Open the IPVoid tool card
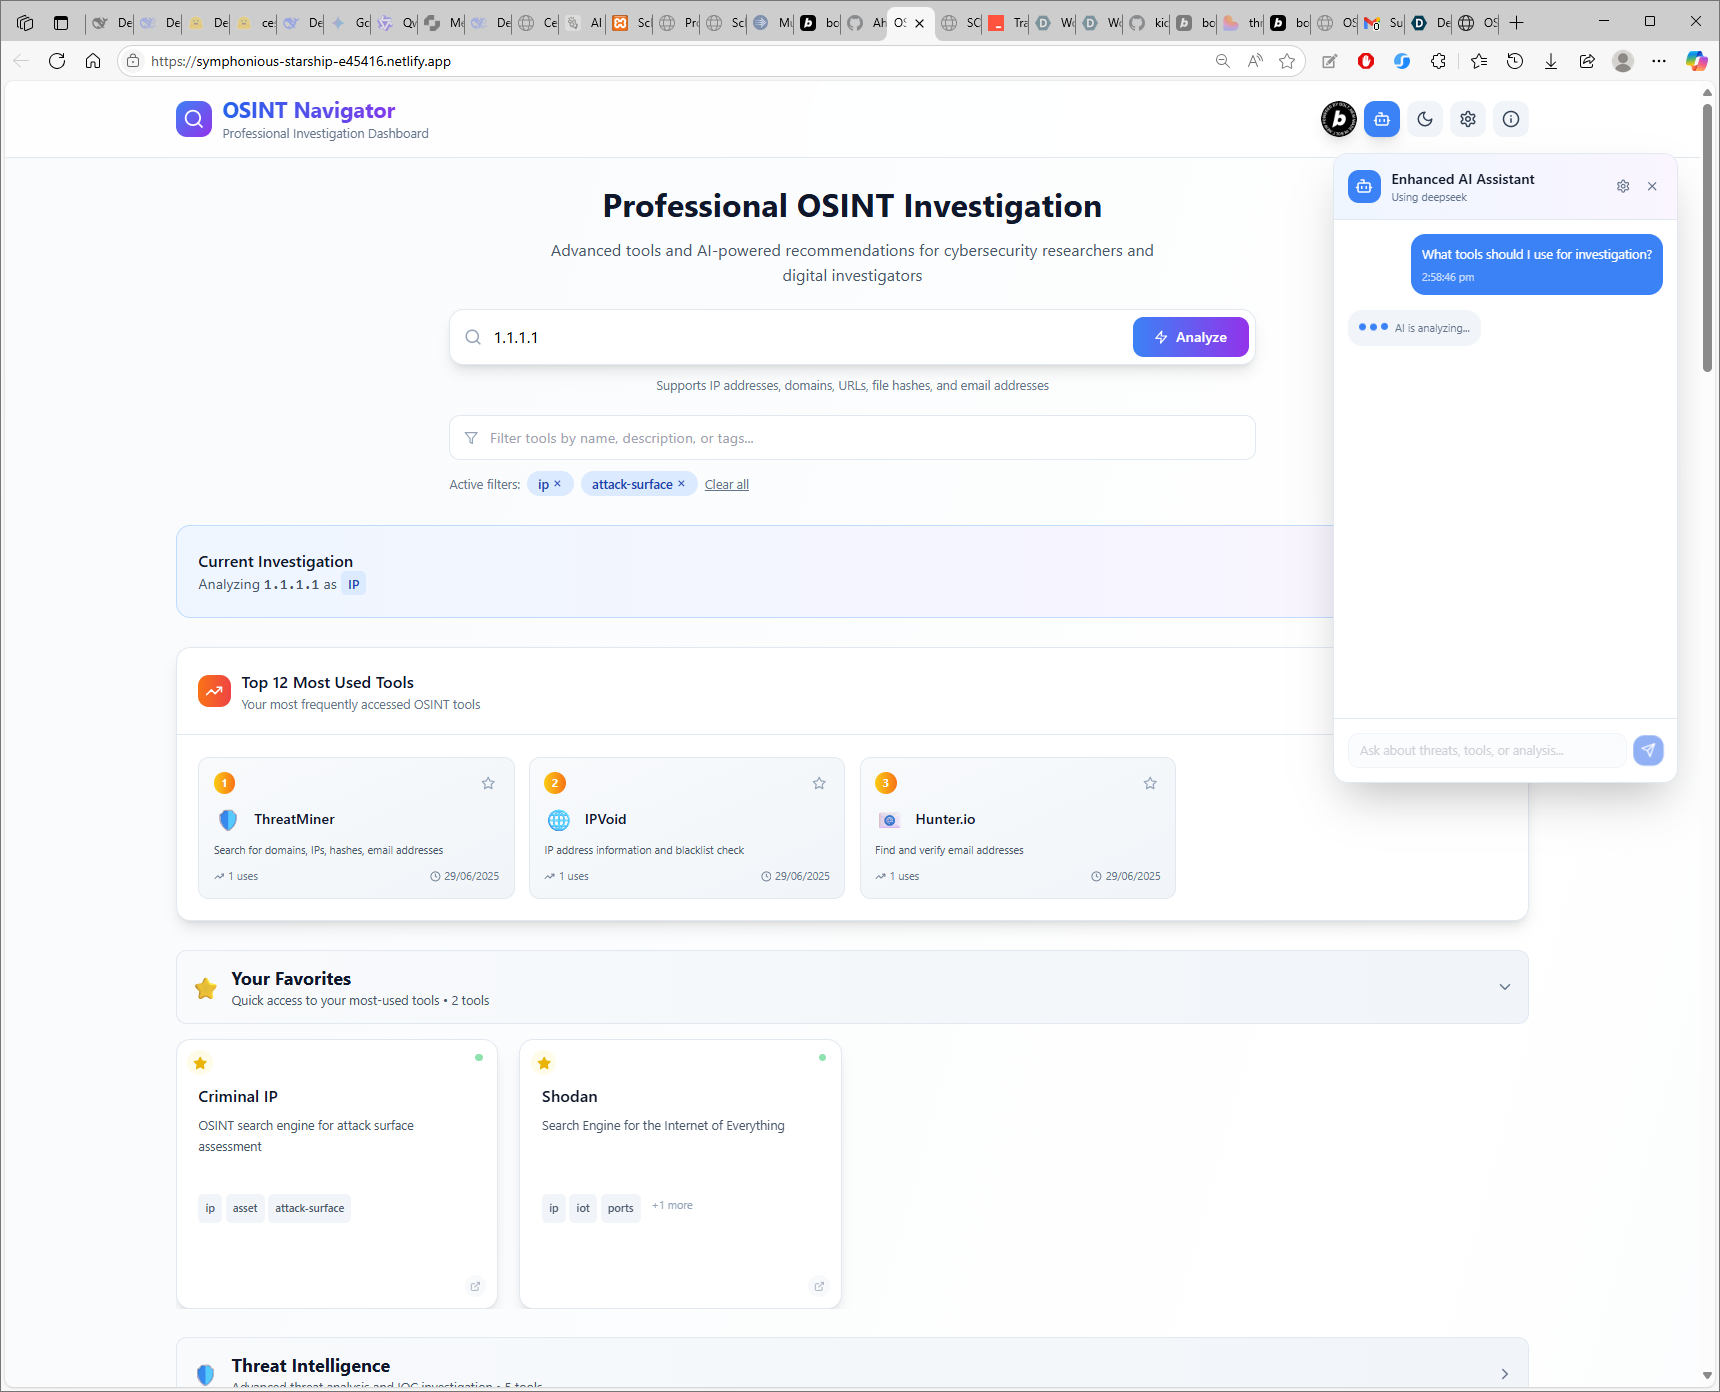Image resolution: width=1720 pixels, height=1392 pixels. click(x=687, y=828)
